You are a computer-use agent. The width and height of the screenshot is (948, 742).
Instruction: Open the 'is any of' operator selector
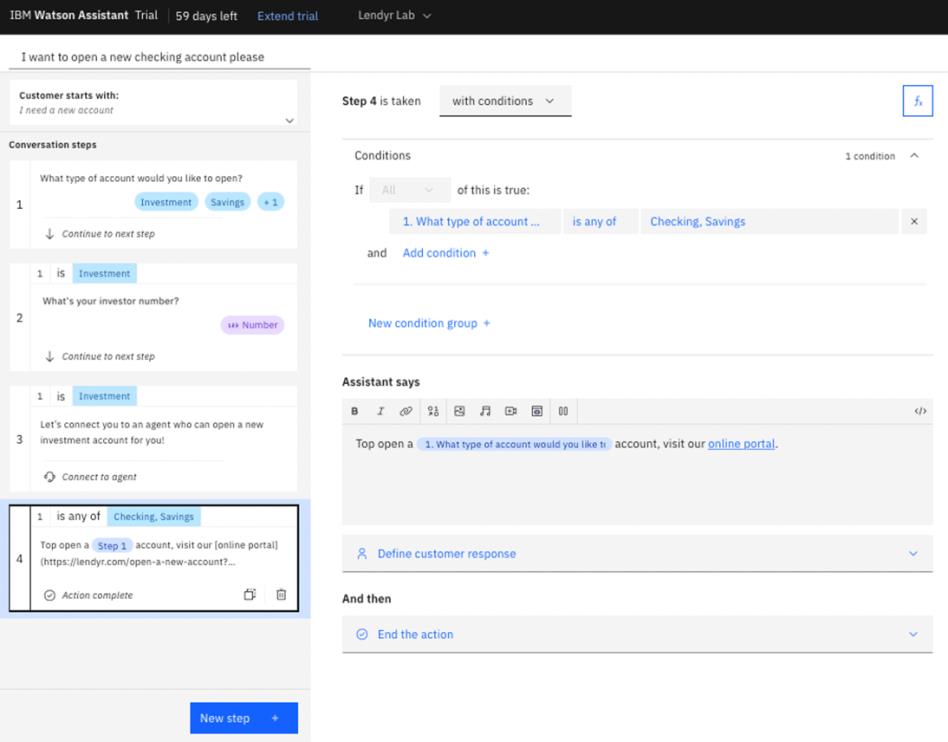click(x=600, y=221)
